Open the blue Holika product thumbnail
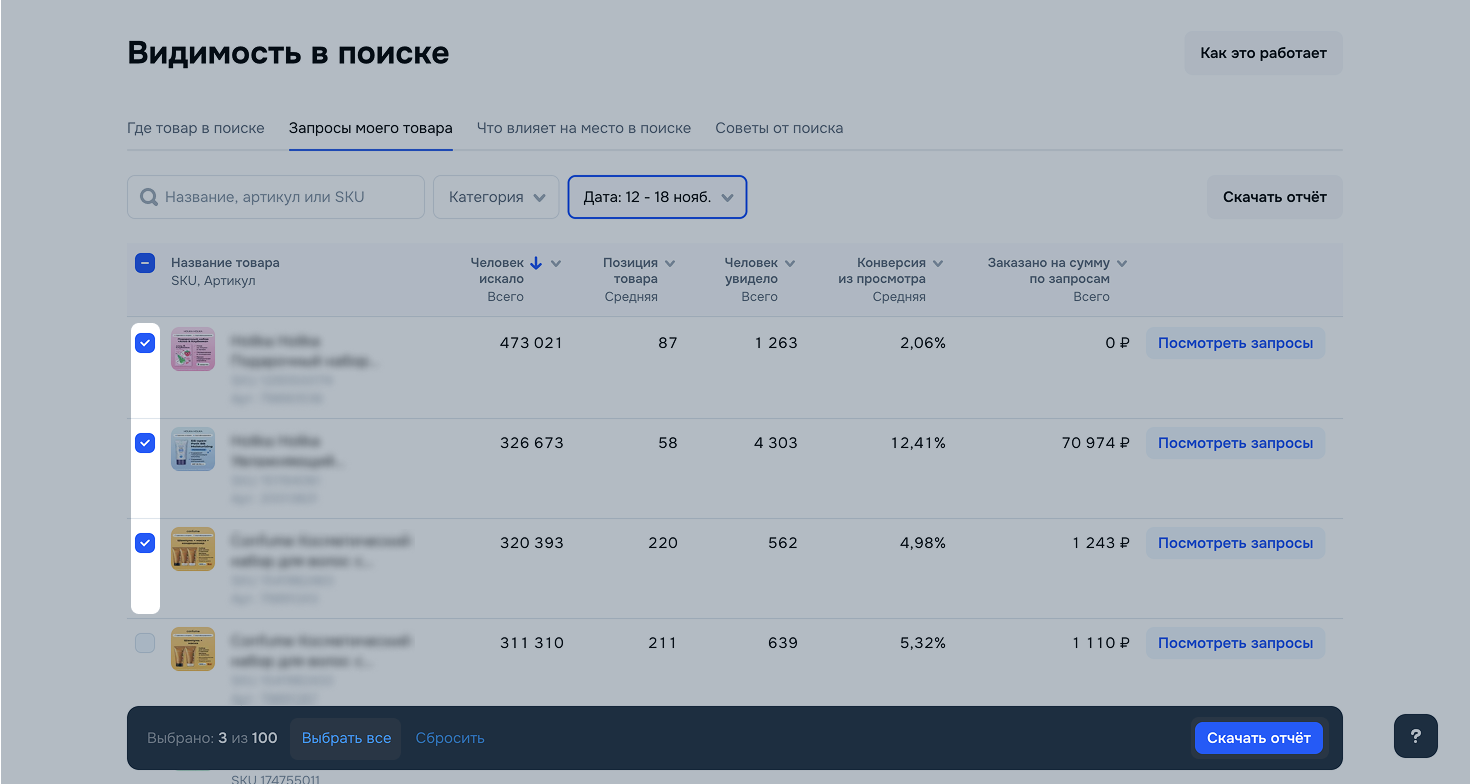This screenshot has width=1470, height=784. click(193, 449)
